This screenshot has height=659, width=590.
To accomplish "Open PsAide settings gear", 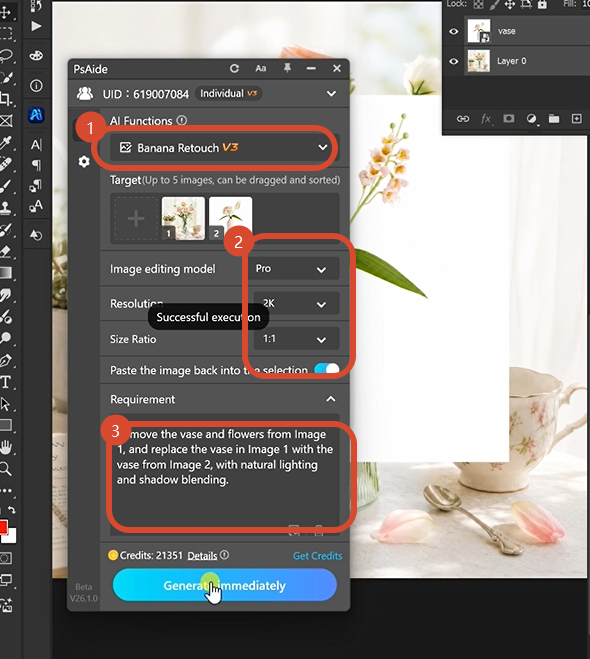I will (84, 161).
